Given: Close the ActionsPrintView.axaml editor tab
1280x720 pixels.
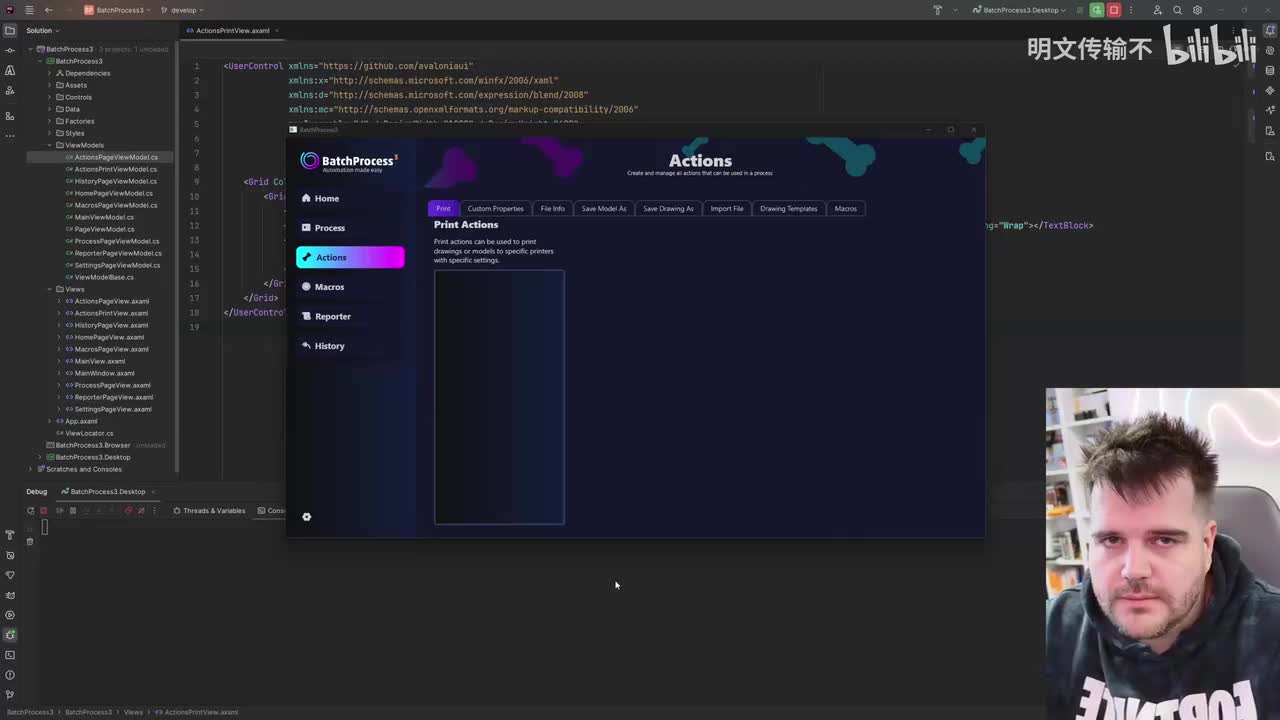Looking at the screenshot, I should tap(277, 31).
